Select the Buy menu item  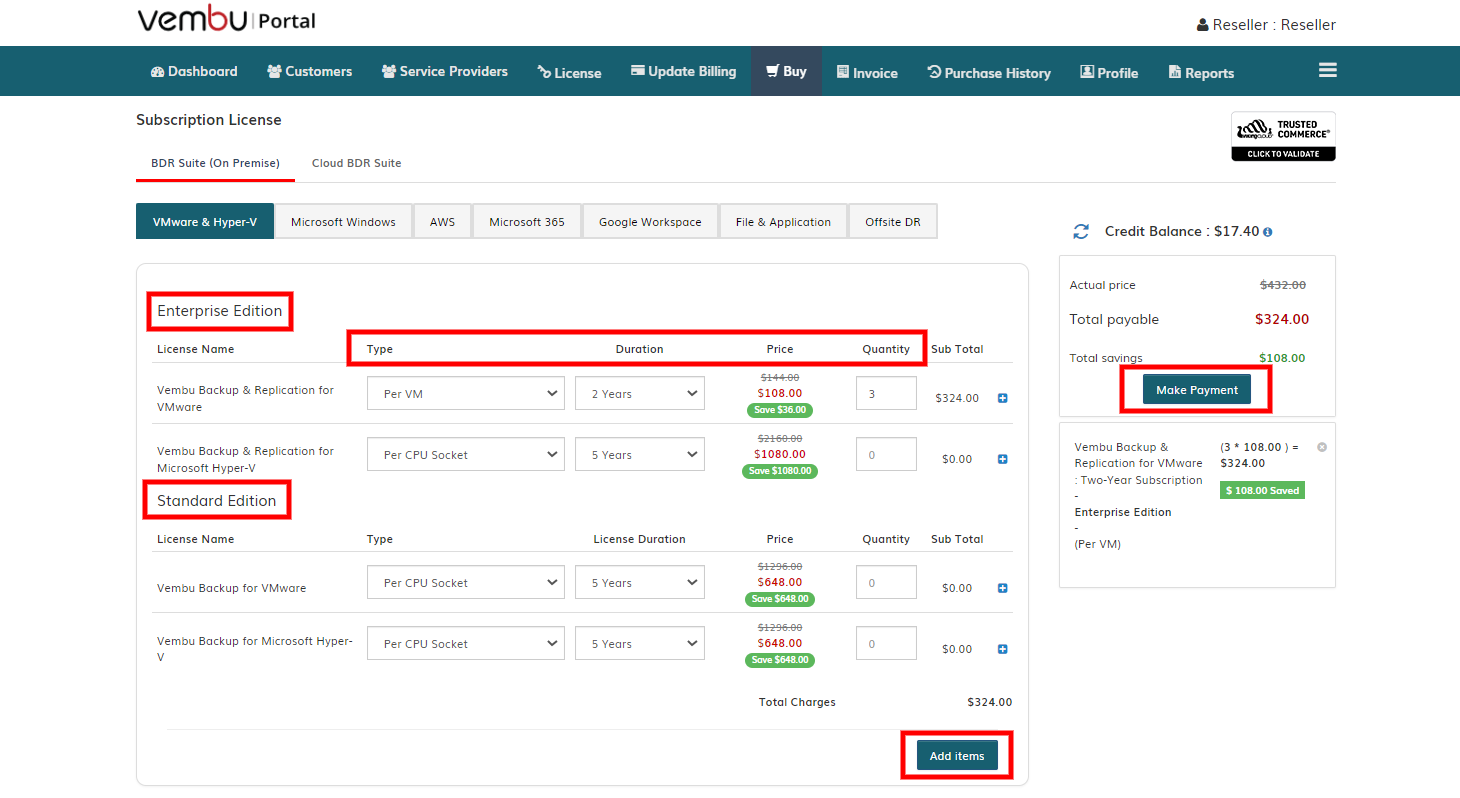pos(786,71)
